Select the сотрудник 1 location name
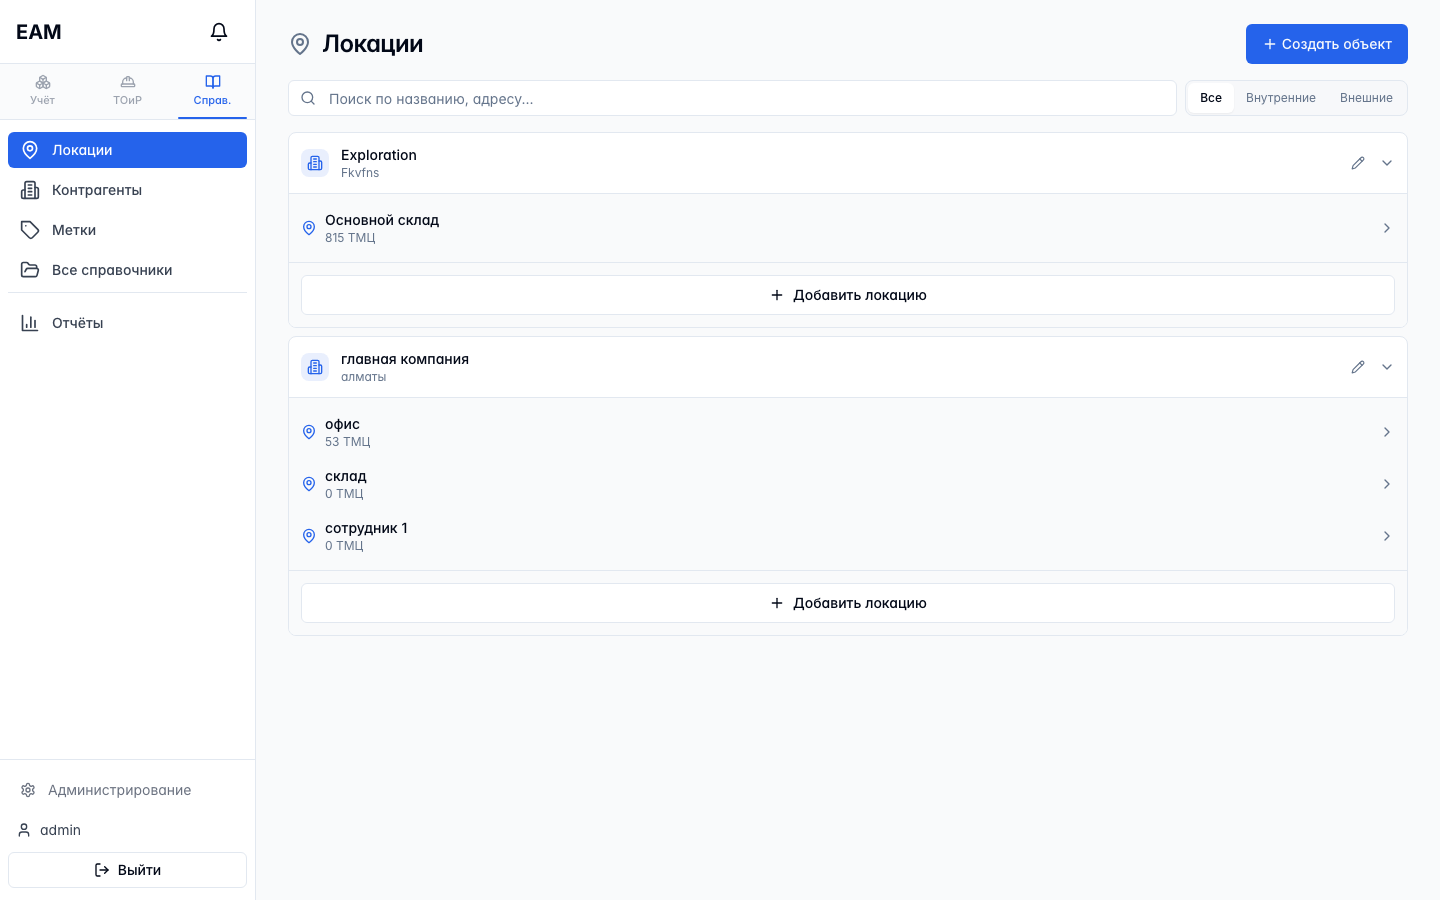Image resolution: width=1440 pixels, height=900 pixels. pyautogui.click(x=366, y=528)
